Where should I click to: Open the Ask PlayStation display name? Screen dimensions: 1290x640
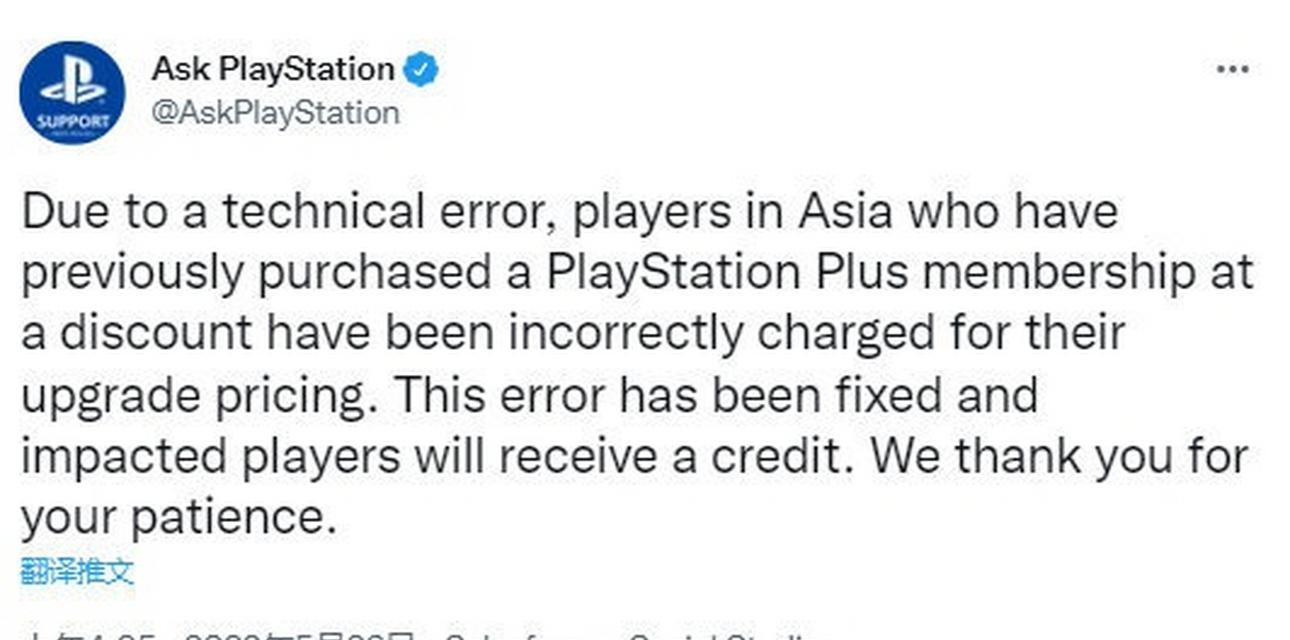tap(272, 69)
